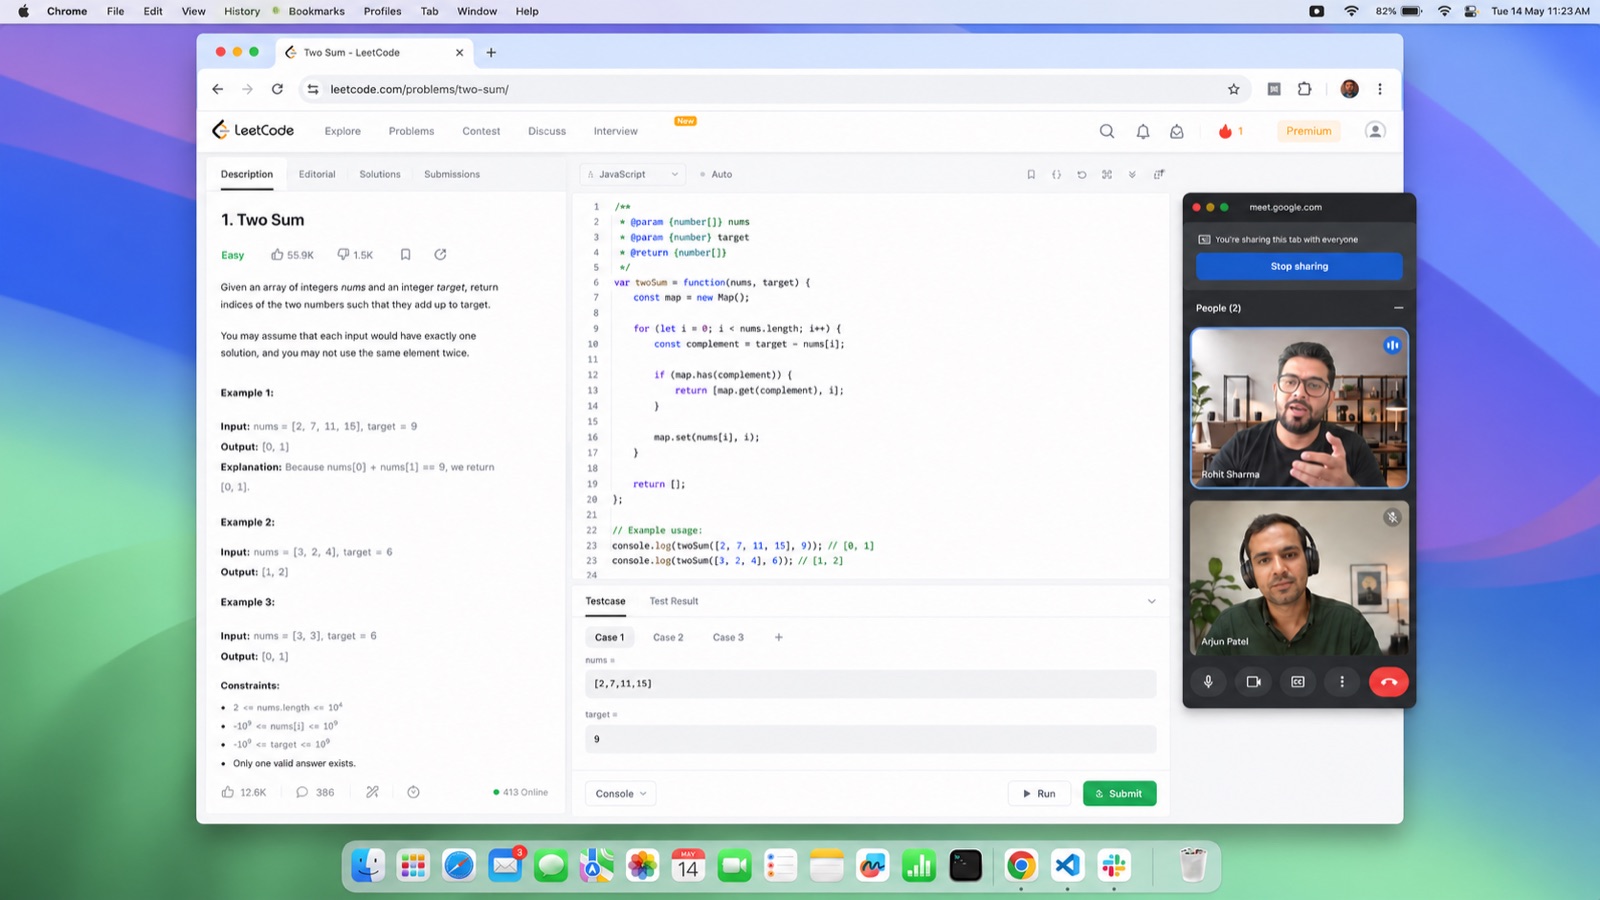Screen dimensions: 1600x900
Task: Click the thumbs-down icon showing 1.5K
Action: [343, 254]
